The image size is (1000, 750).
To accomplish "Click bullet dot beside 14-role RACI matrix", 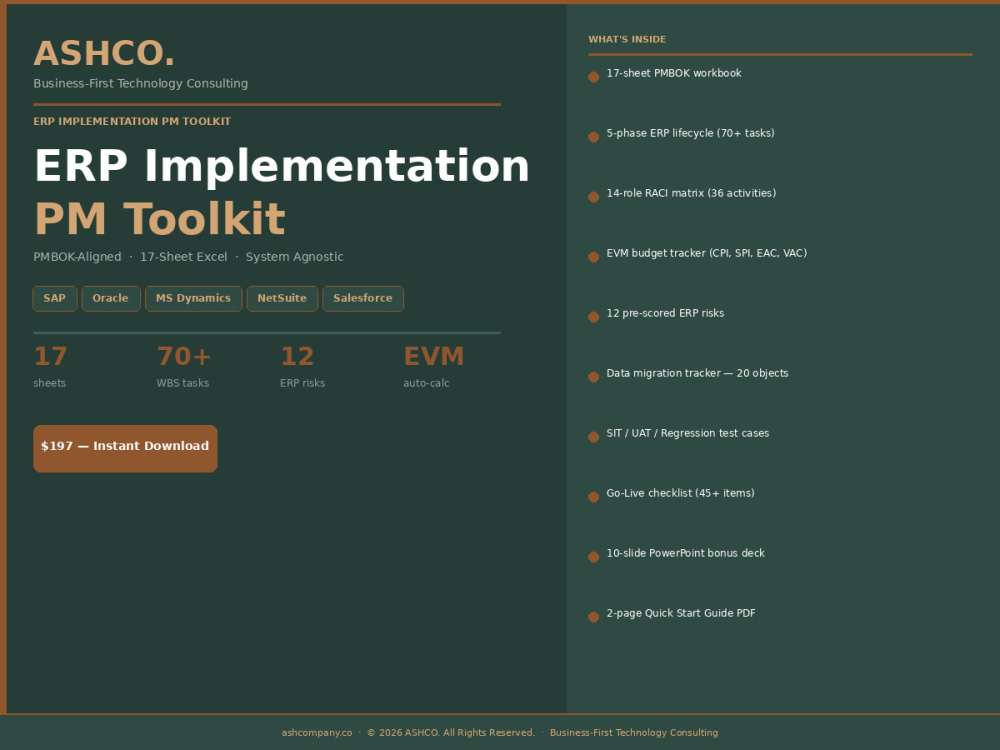I will 594,197.
